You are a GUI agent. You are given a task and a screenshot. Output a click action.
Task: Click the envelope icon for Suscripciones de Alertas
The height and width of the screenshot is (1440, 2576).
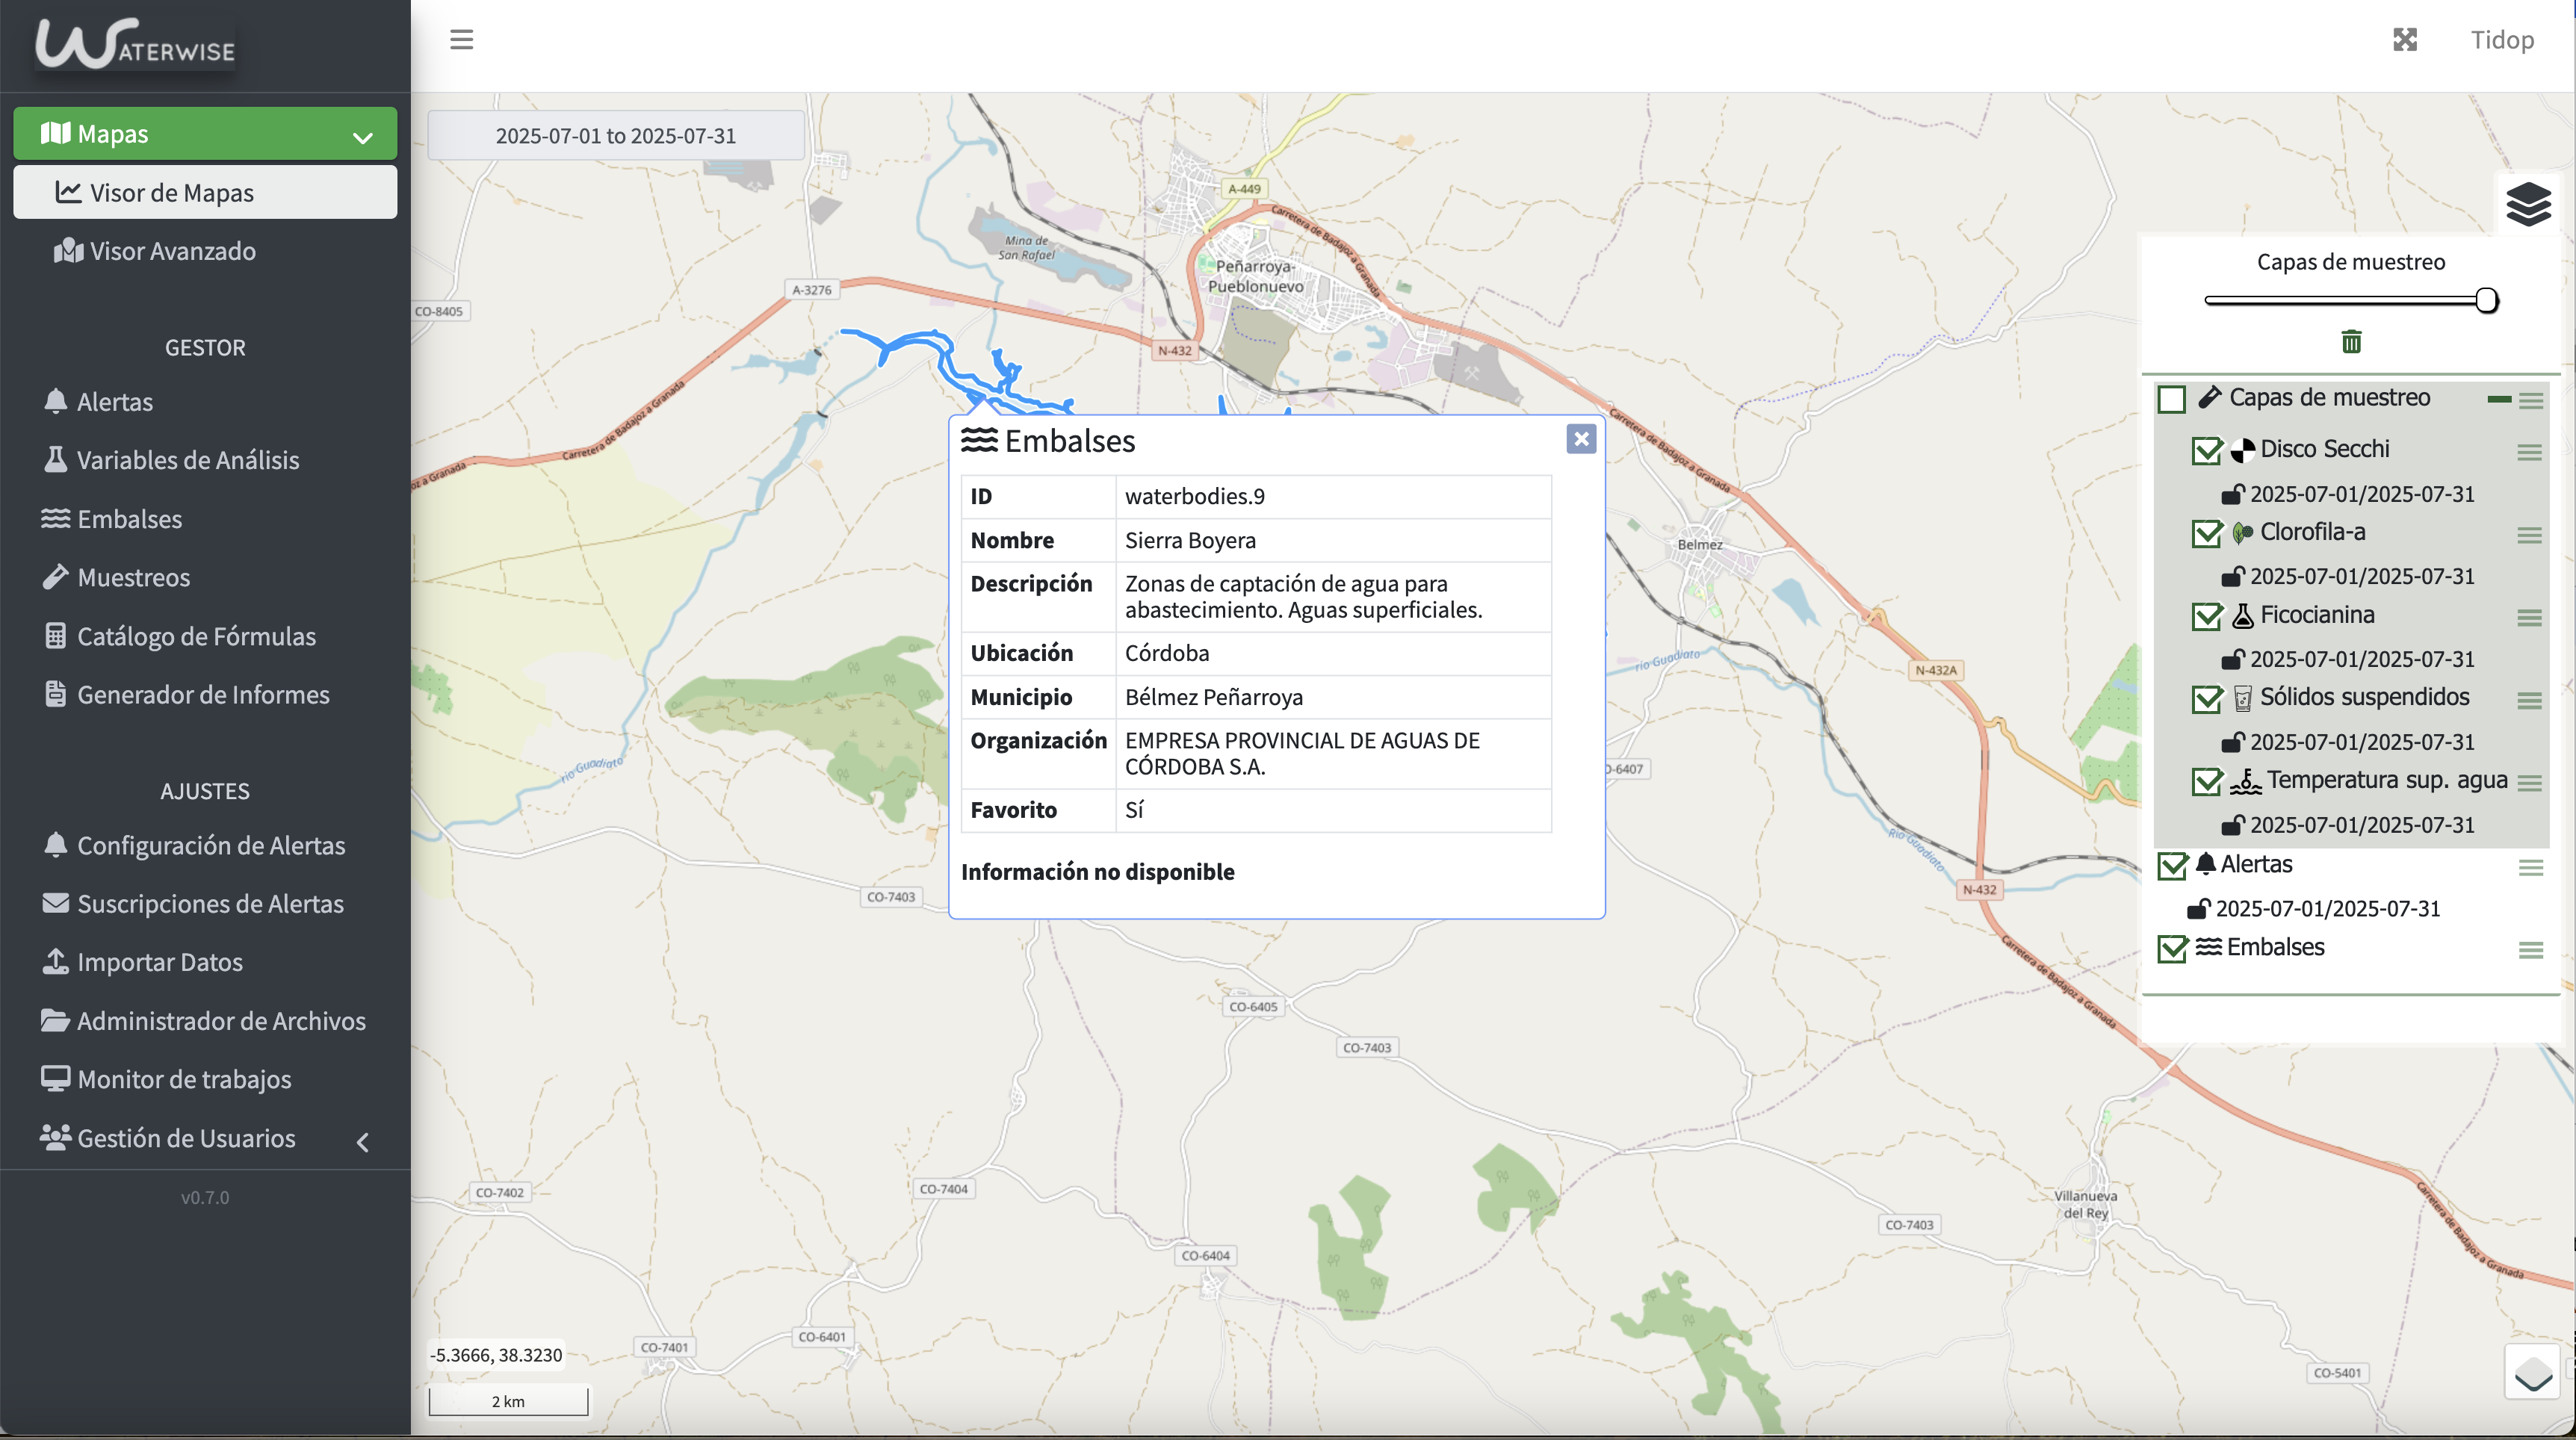coord(56,903)
